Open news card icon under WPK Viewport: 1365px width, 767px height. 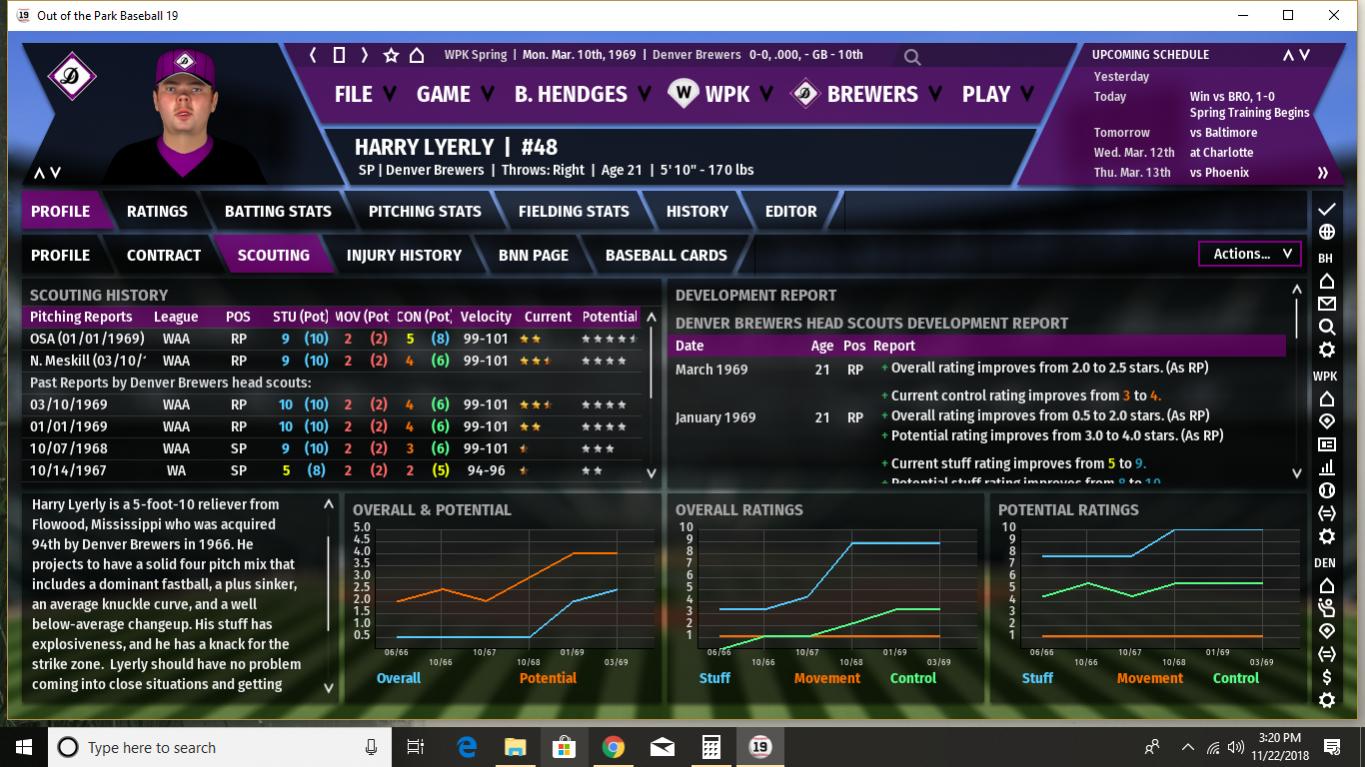tap(1326, 444)
